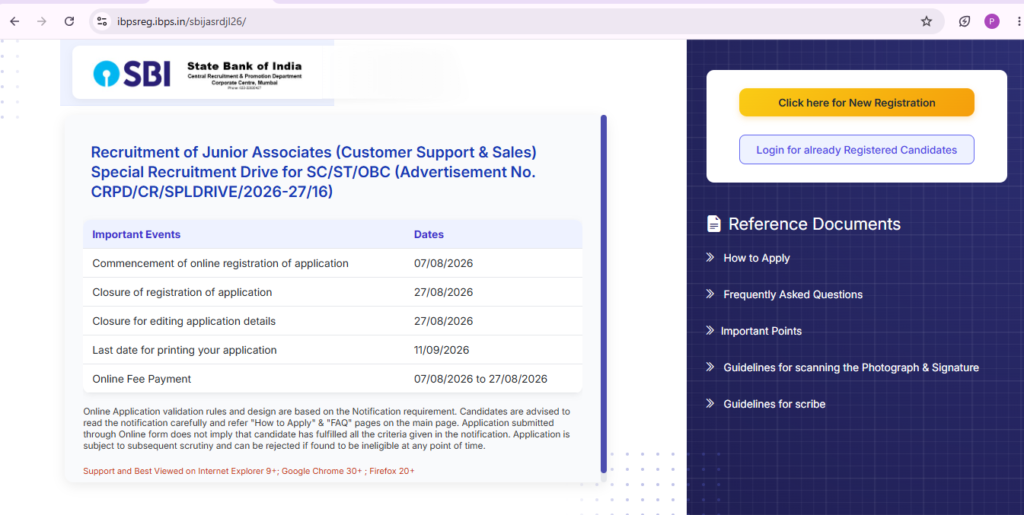Open site information icon in address bar

click(102, 22)
